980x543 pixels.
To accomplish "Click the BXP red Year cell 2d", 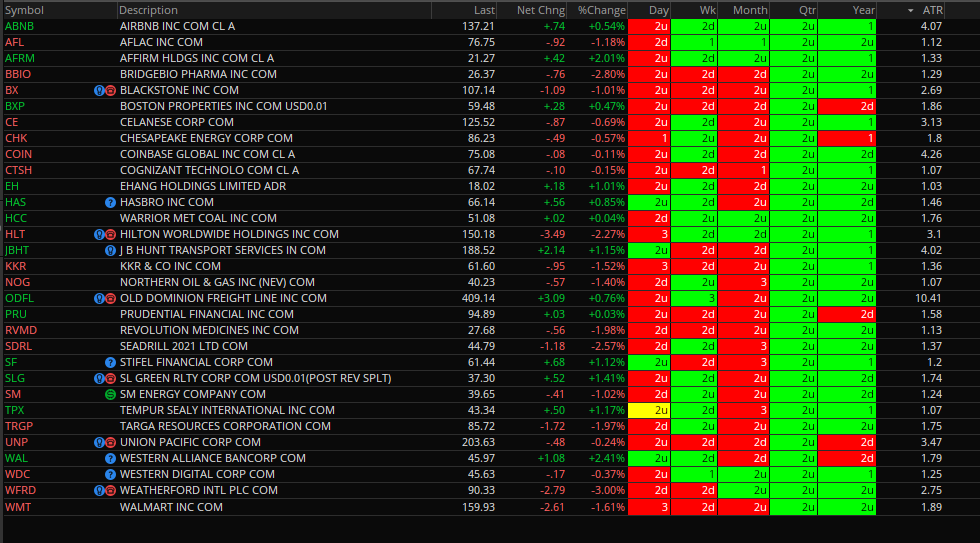I will coord(847,106).
